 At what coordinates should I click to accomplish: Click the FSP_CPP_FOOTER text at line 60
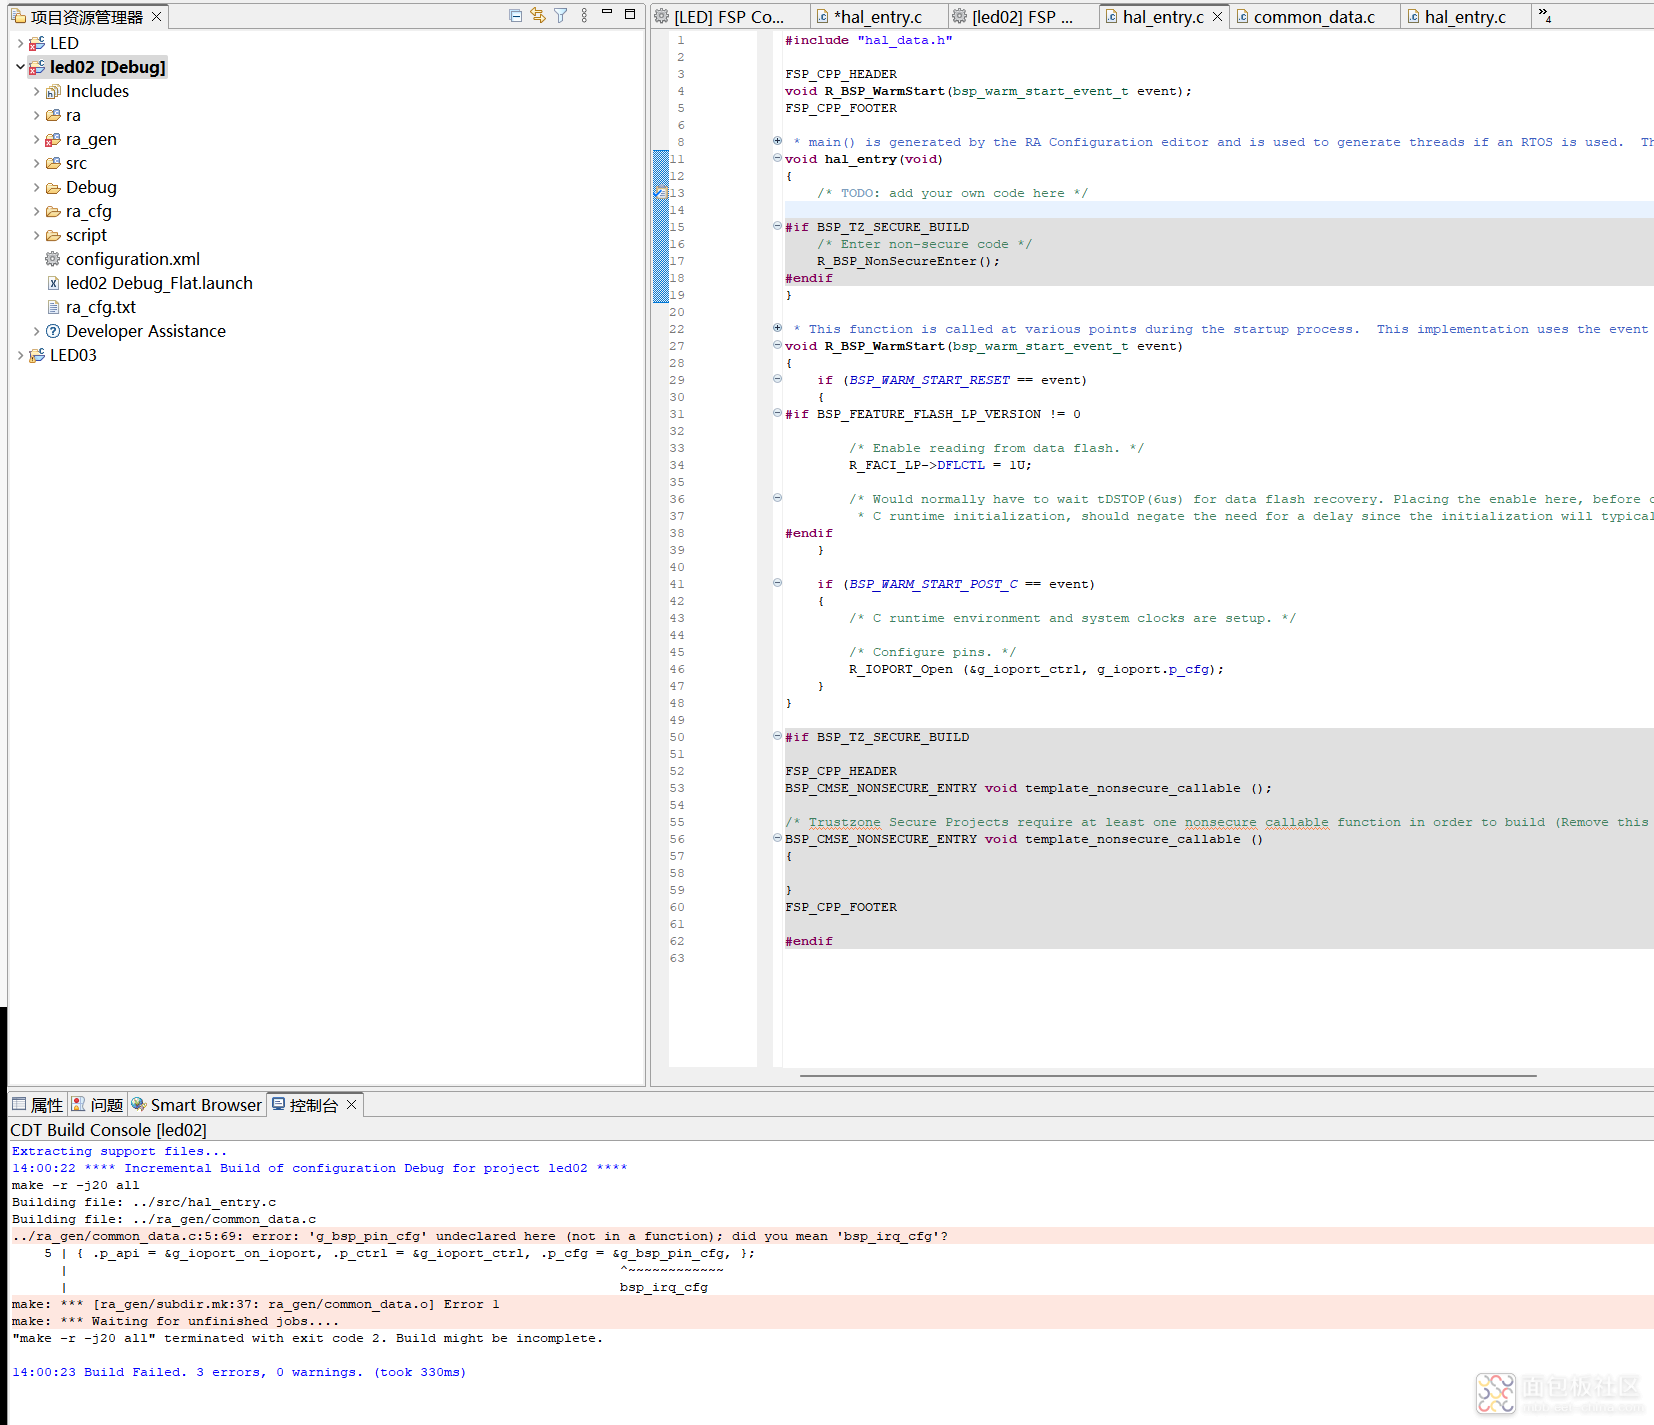(x=841, y=907)
